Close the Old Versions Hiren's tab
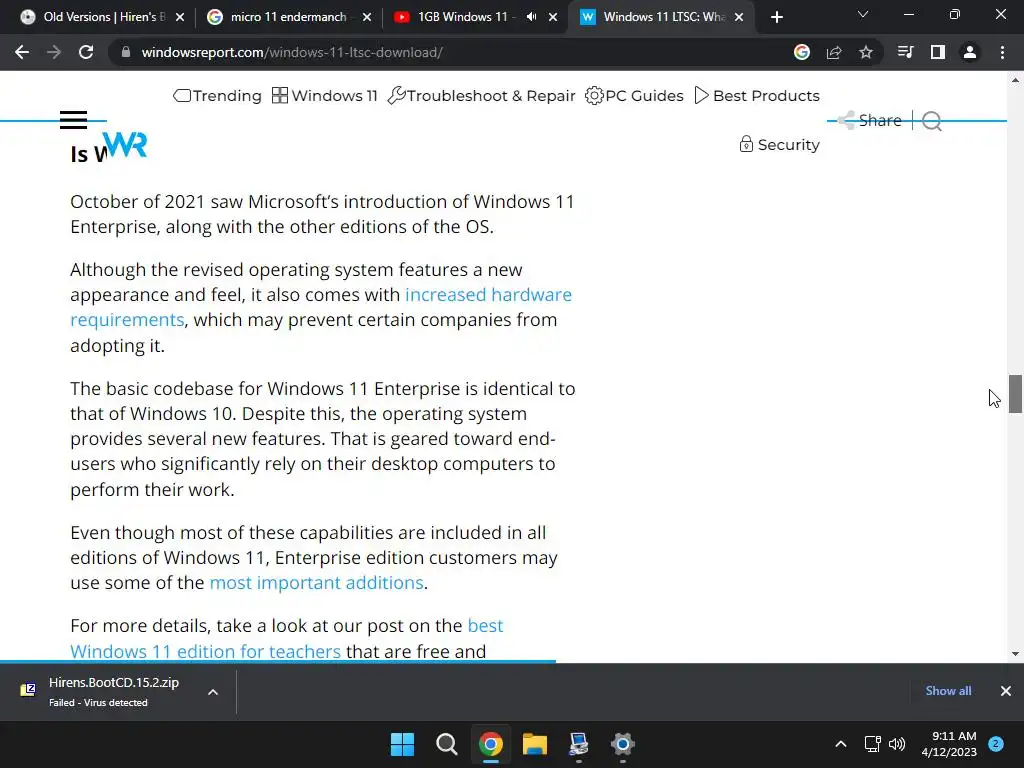Viewport: 1024px width, 768px height. pos(180,17)
